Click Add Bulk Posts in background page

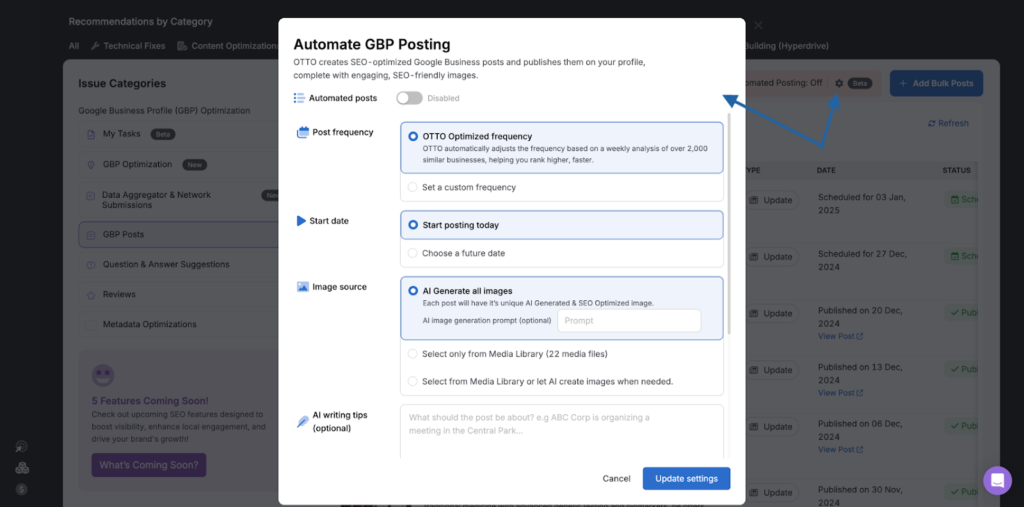pyautogui.click(x=936, y=84)
